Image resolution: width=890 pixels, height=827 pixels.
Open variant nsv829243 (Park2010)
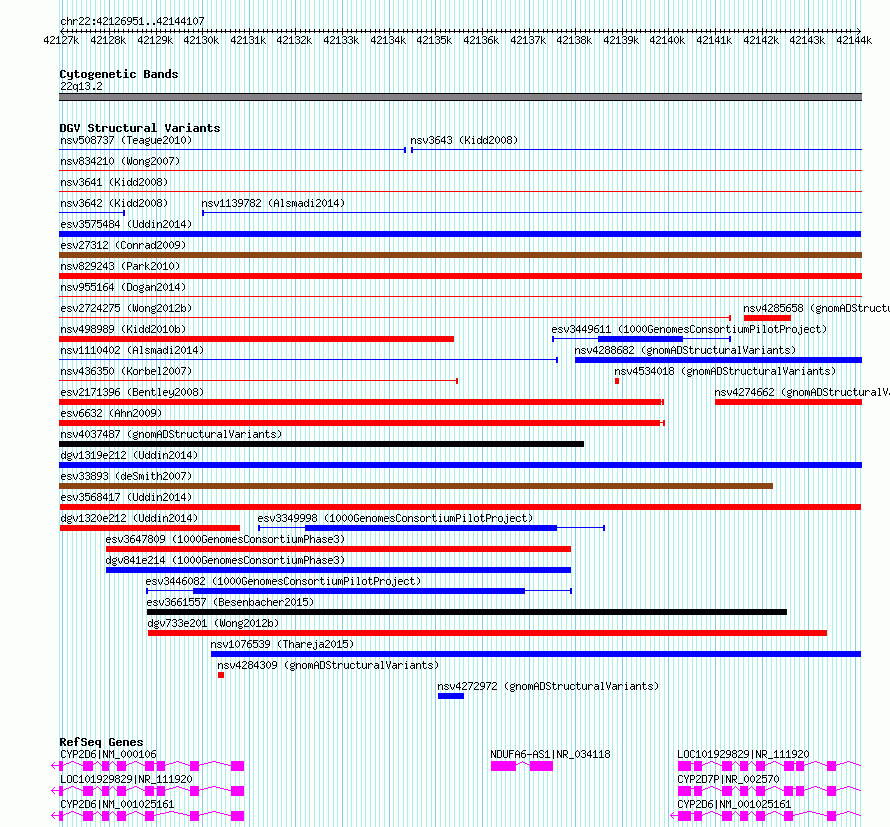click(x=120, y=266)
